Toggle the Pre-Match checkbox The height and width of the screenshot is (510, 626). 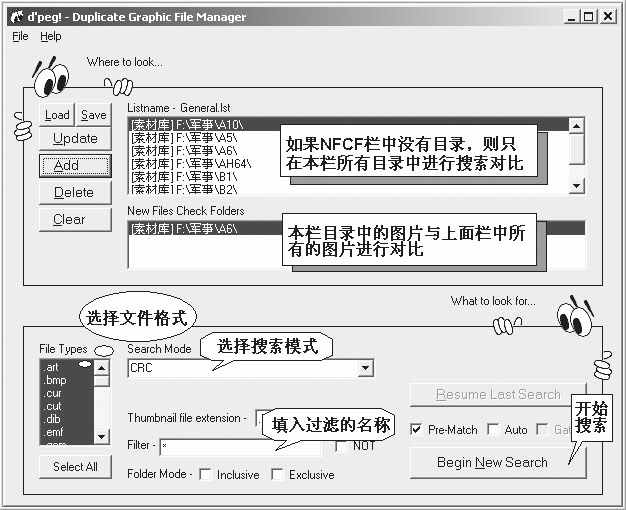tap(416, 430)
